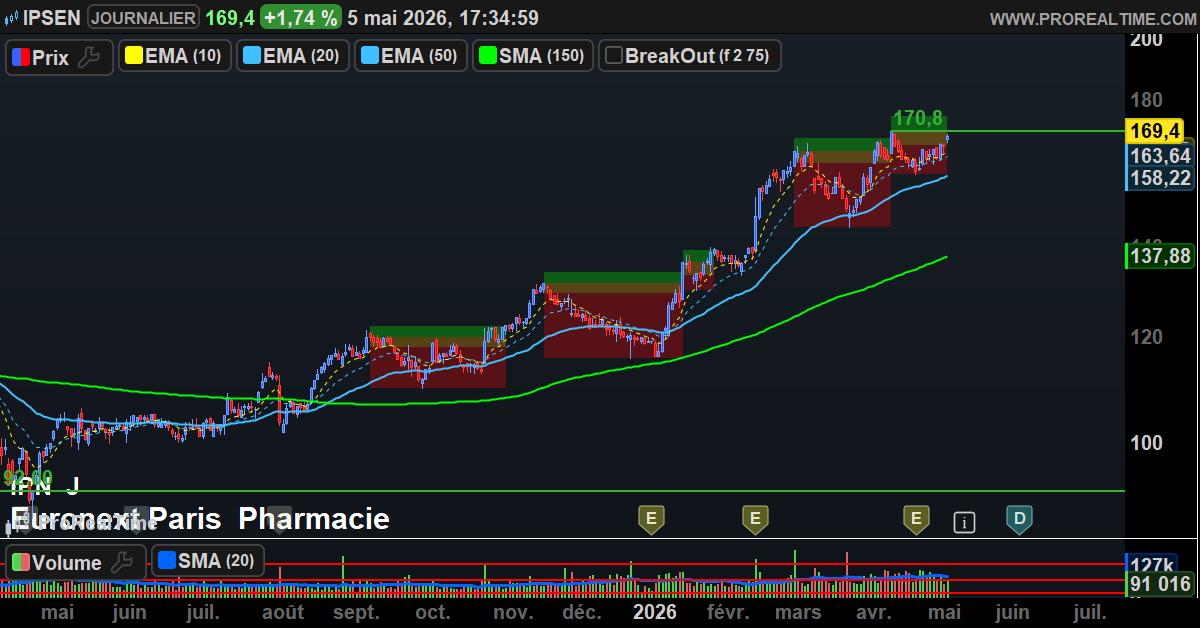Image resolution: width=1200 pixels, height=628 pixels.
Task: Toggle the BreakOut indicator checkbox
Action: 614,56
